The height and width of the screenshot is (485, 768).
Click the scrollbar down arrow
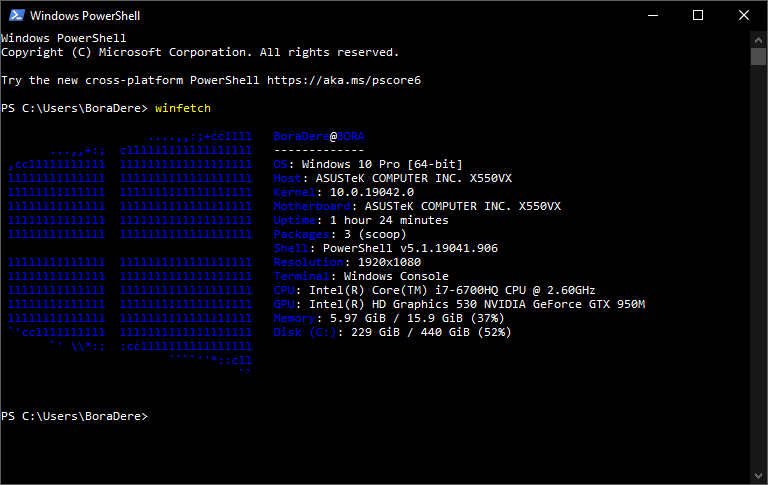pos(758,476)
